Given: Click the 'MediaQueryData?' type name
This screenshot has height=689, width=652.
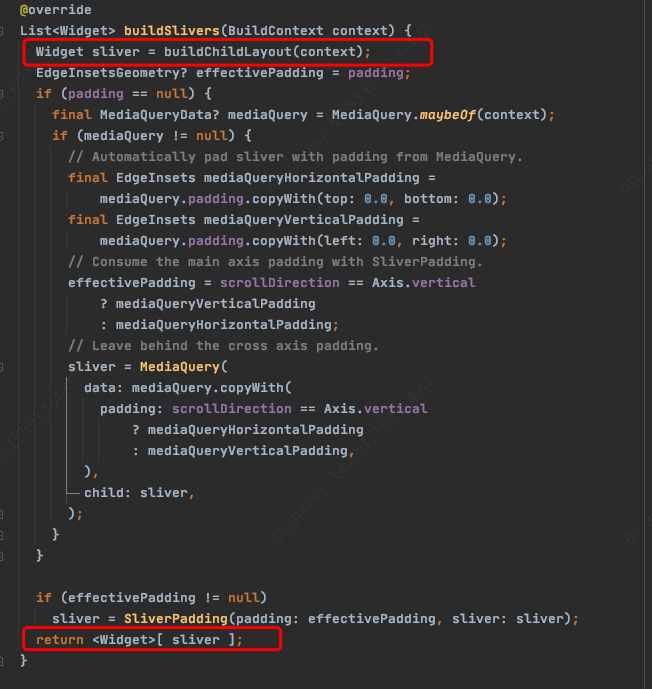Looking at the screenshot, I should (159, 115).
